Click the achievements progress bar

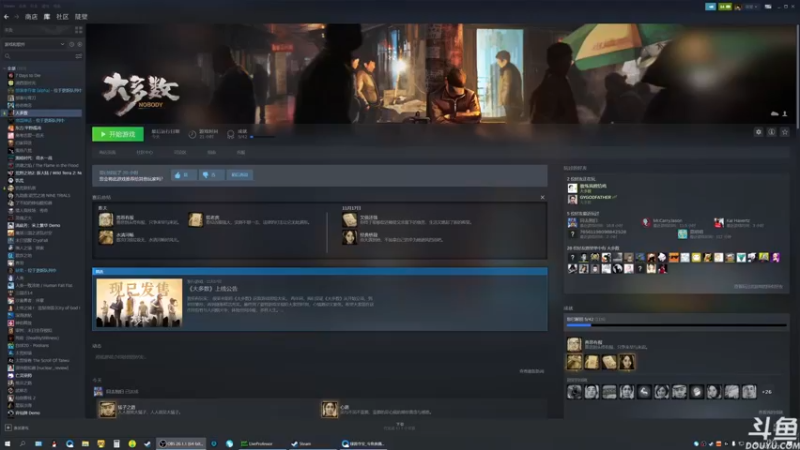tap(677, 325)
